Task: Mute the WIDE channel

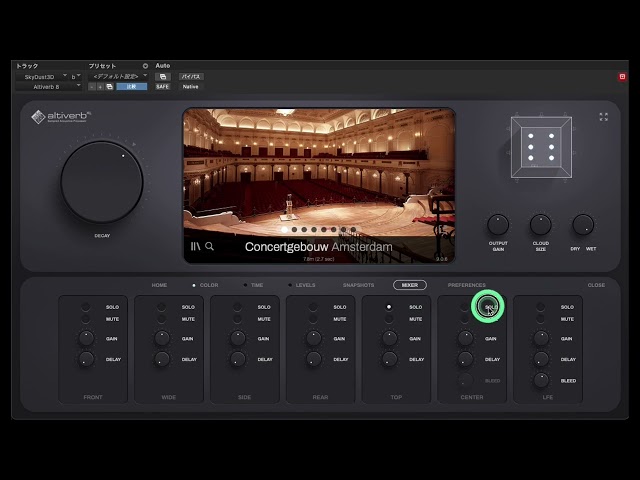Action: (161, 319)
